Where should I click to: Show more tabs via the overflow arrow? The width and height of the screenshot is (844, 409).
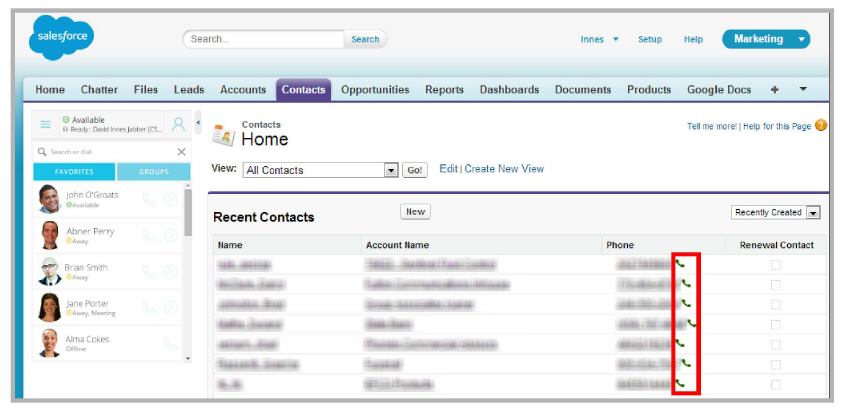tap(803, 89)
